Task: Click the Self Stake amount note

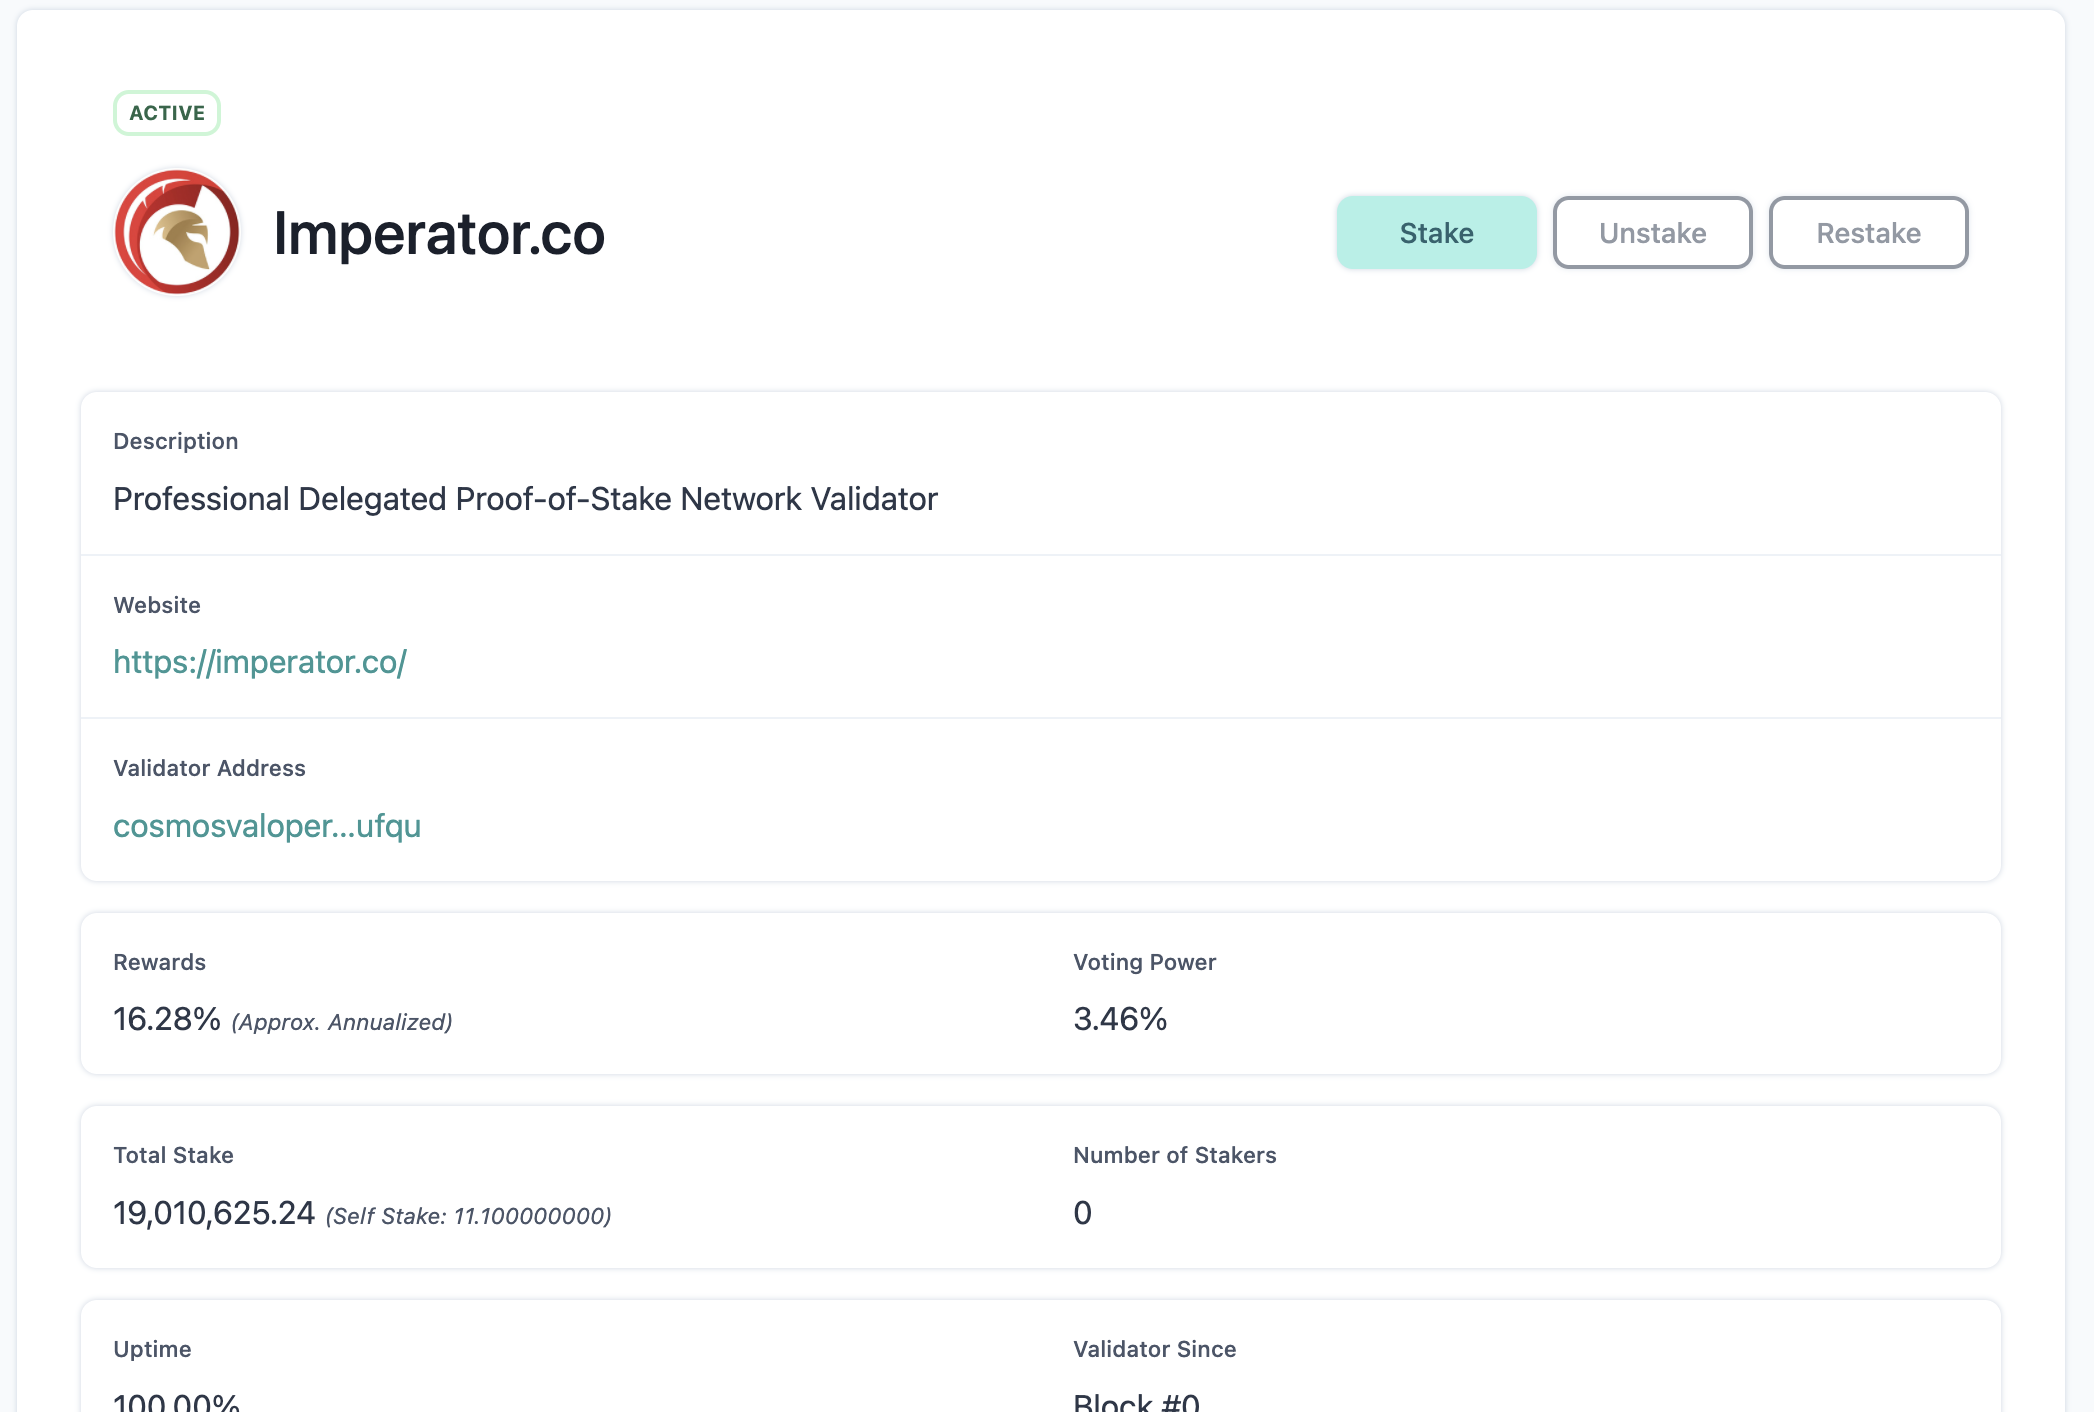Action: (469, 1216)
